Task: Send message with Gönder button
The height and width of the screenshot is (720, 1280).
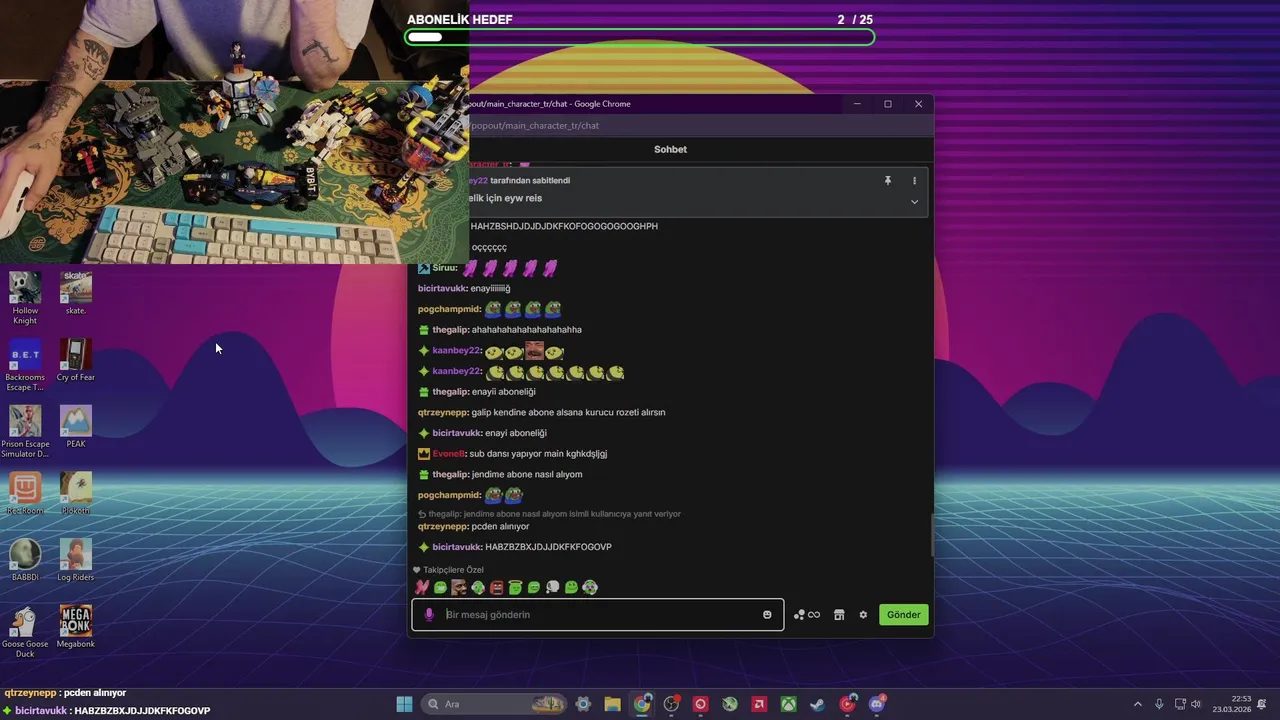Action: [903, 615]
